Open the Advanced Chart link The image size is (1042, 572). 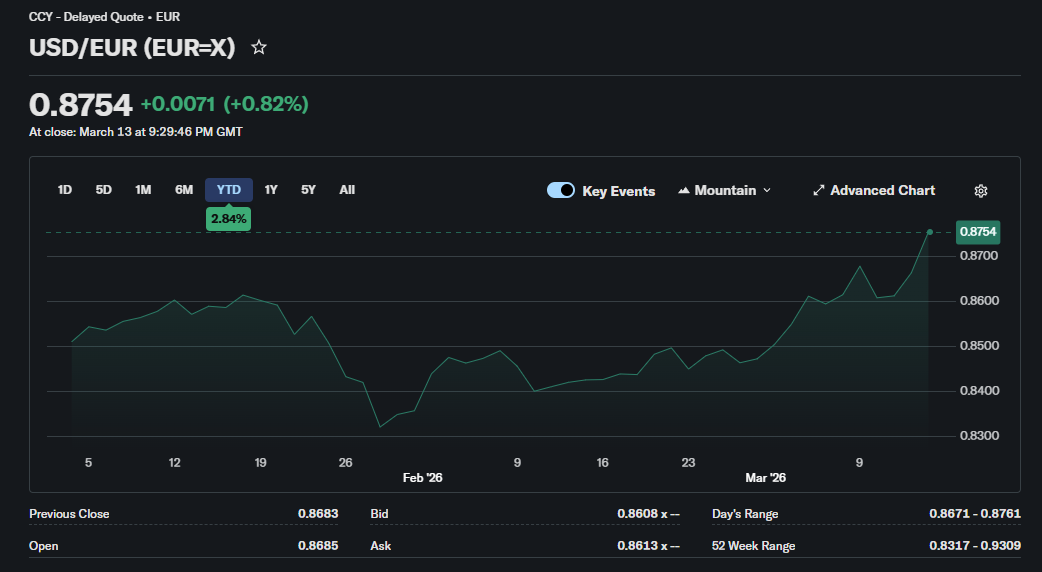874,191
